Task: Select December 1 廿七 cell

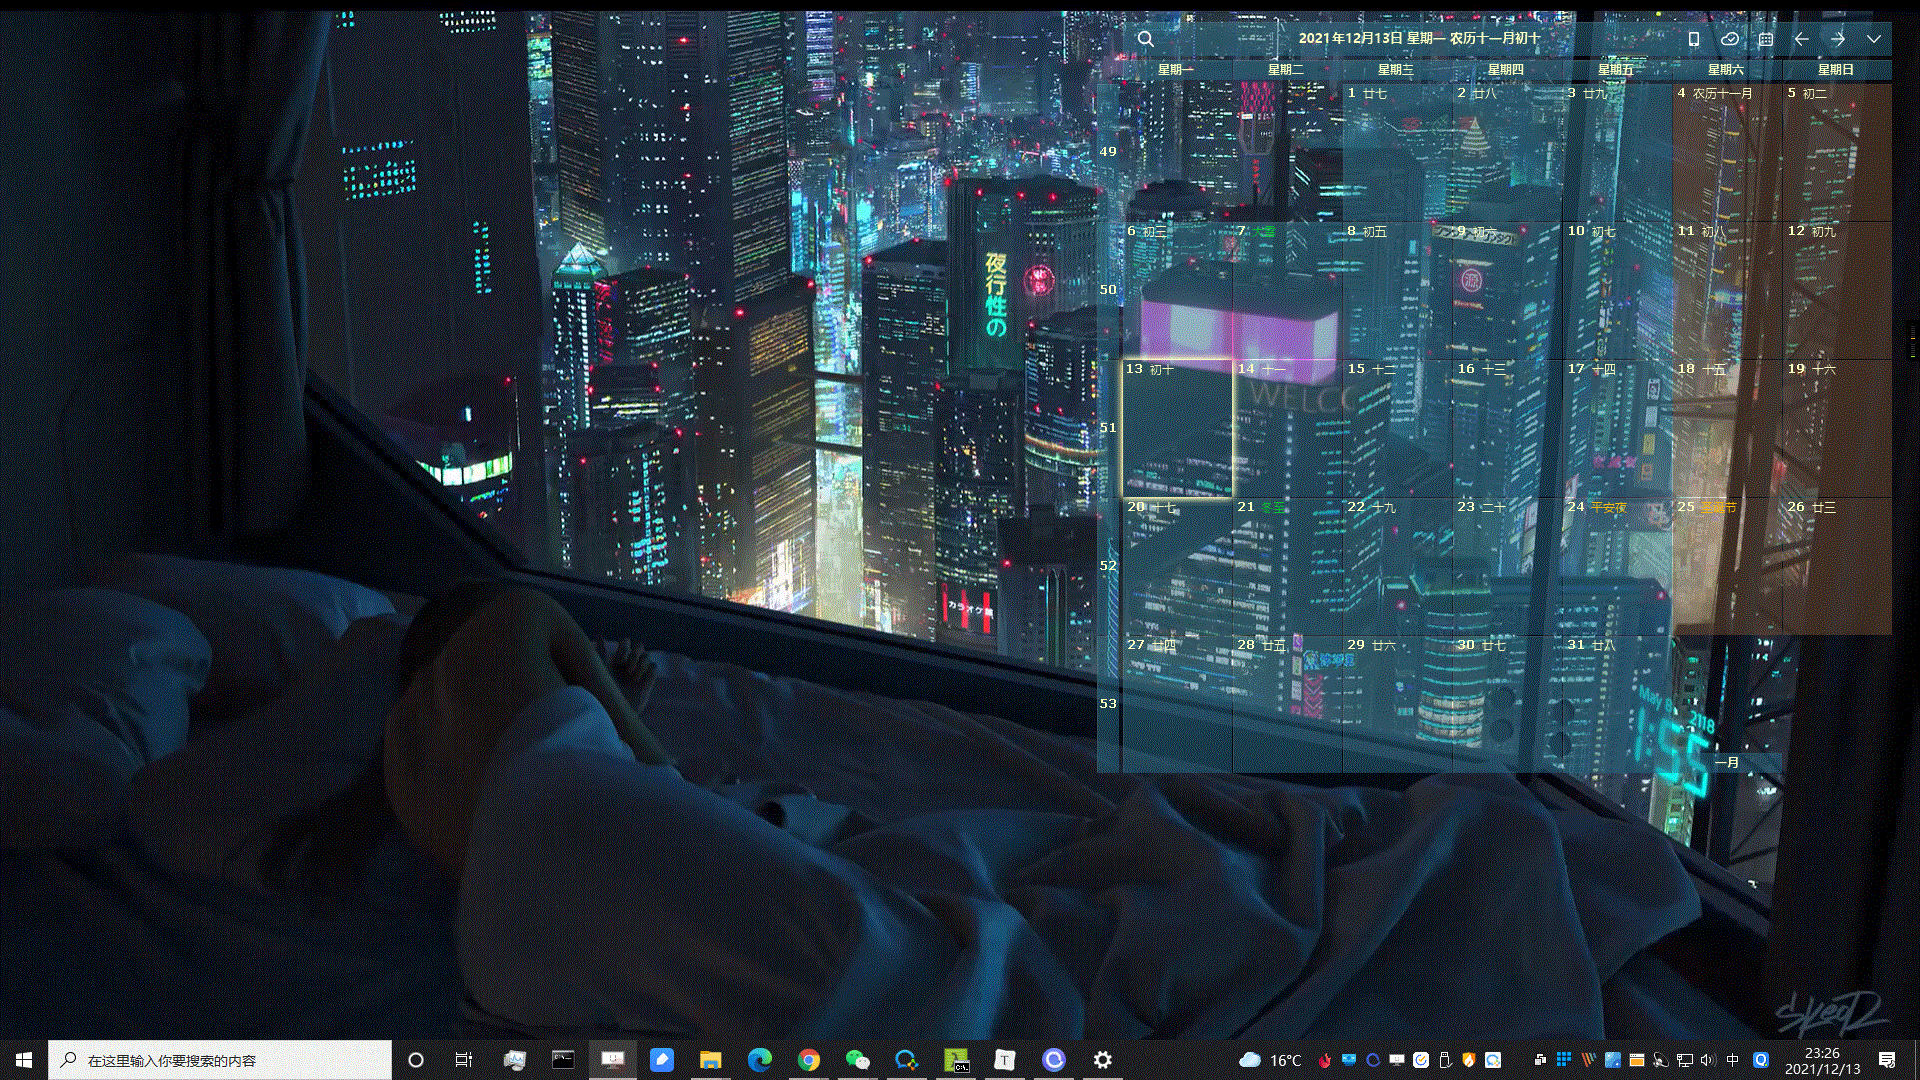Action: 1397,151
